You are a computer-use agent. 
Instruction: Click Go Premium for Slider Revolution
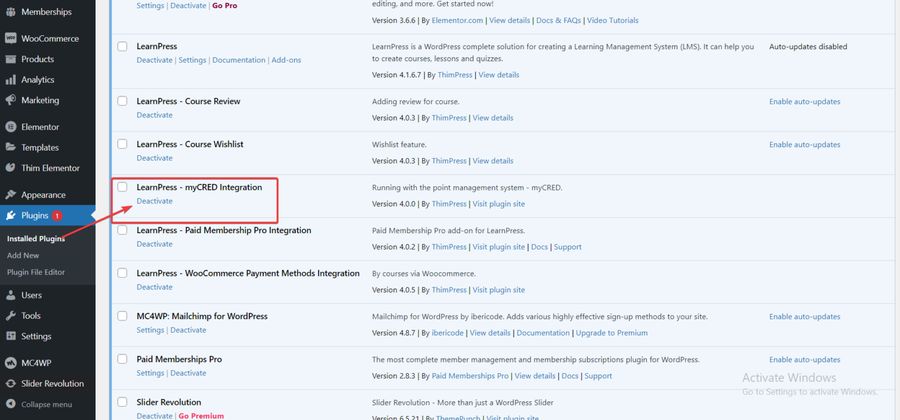point(201,415)
